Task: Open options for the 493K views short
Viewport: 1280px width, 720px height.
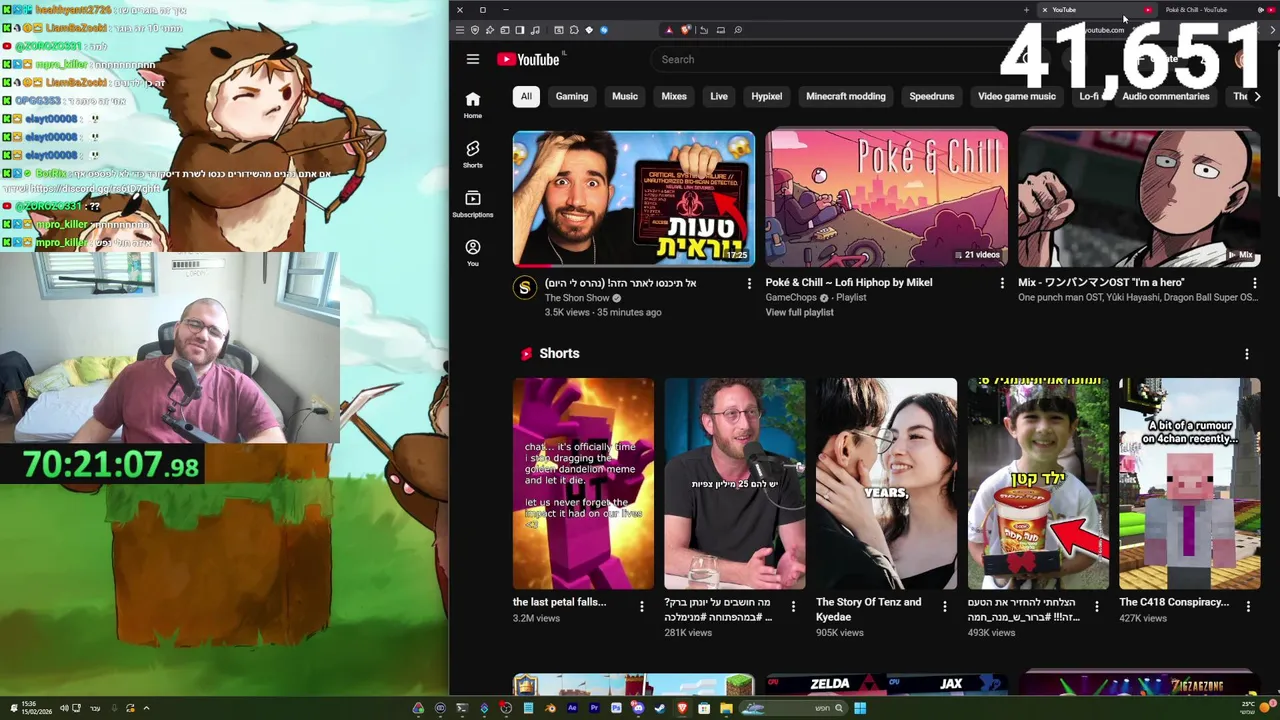Action: pyautogui.click(x=1096, y=606)
